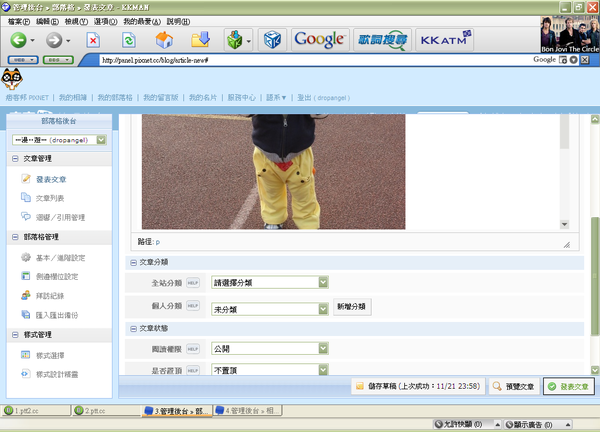
Task: Open the 說明(H) menu
Action: coord(178,22)
